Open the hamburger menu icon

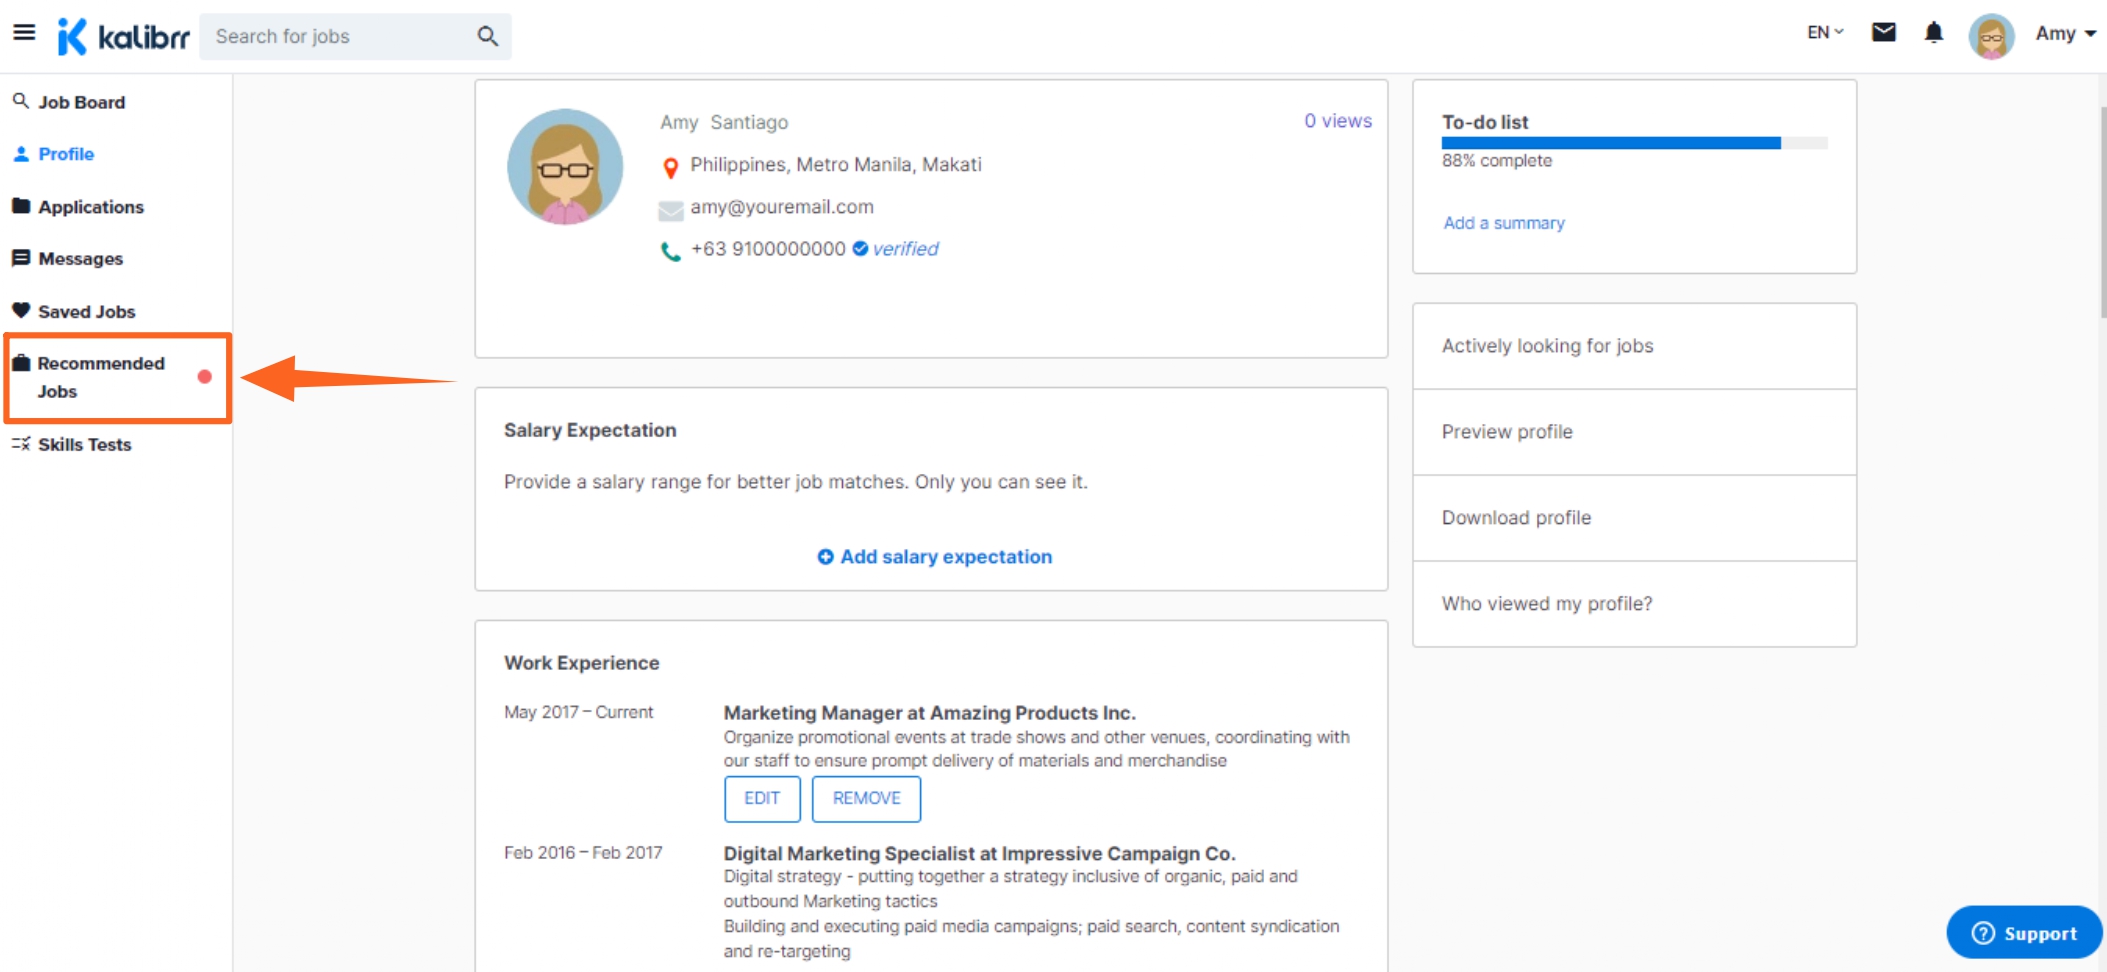(24, 33)
